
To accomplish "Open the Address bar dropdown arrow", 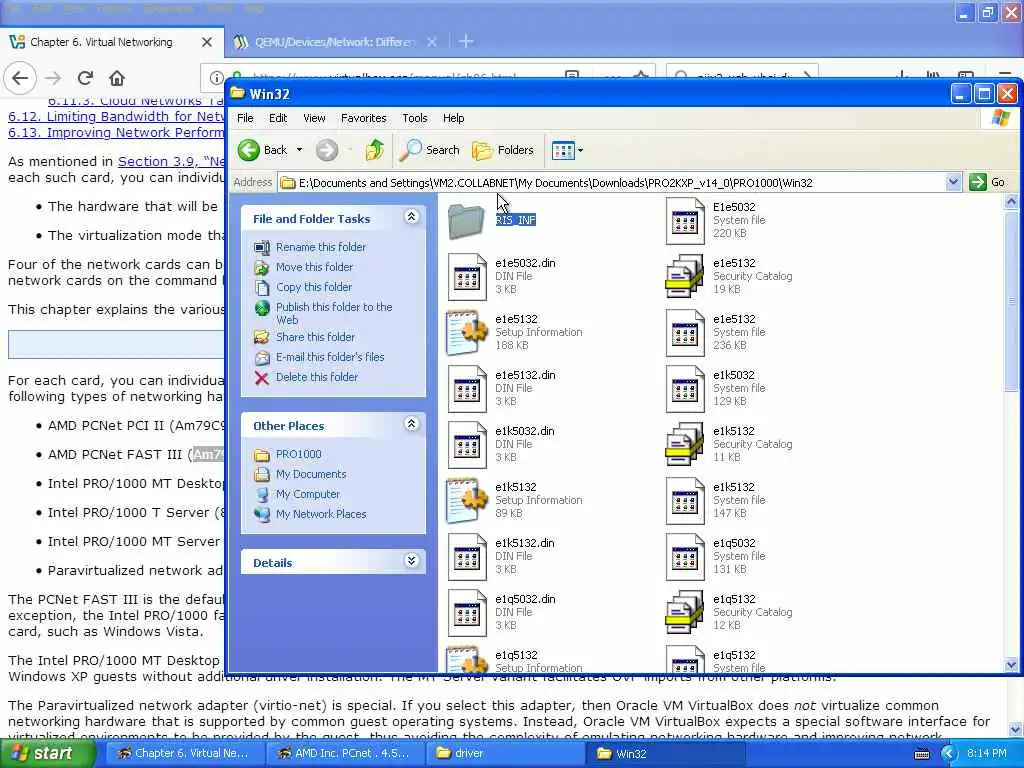I will click(x=953, y=182).
